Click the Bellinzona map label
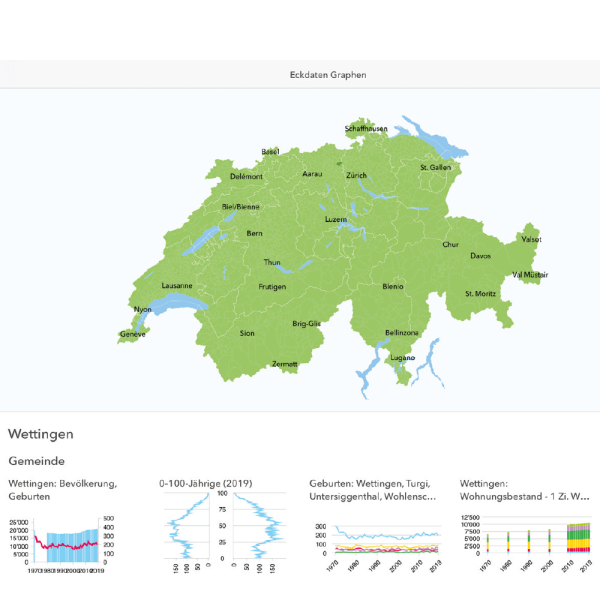The width and height of the screenshot is (600, 600). [401, 332]
